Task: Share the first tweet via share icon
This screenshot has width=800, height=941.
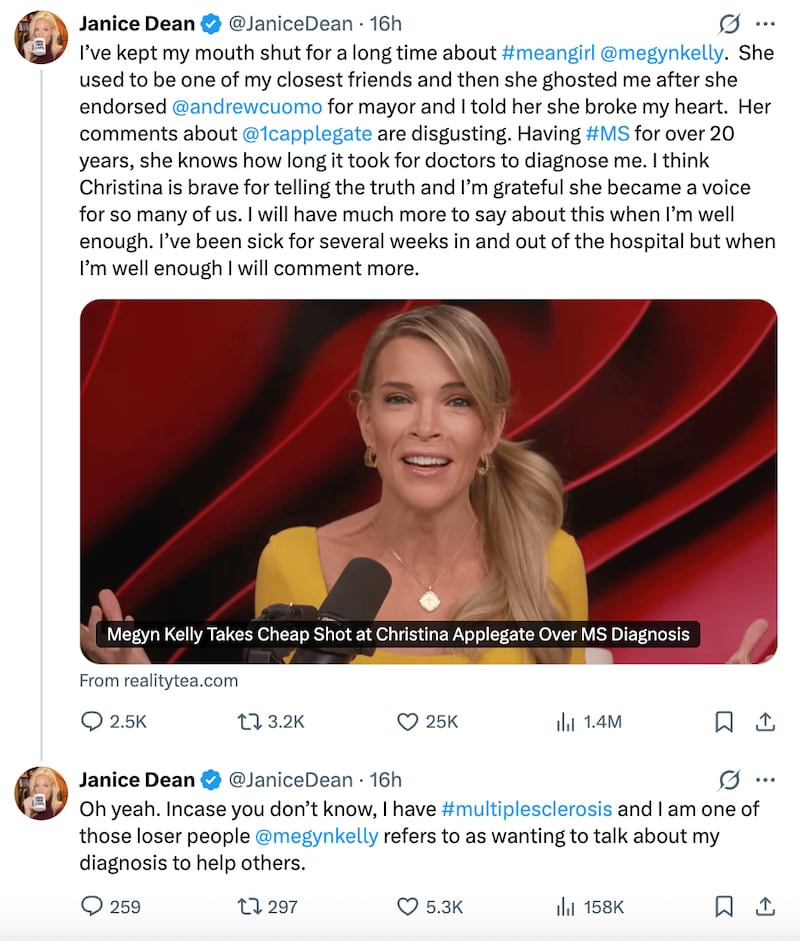Action: coord(765,721)
